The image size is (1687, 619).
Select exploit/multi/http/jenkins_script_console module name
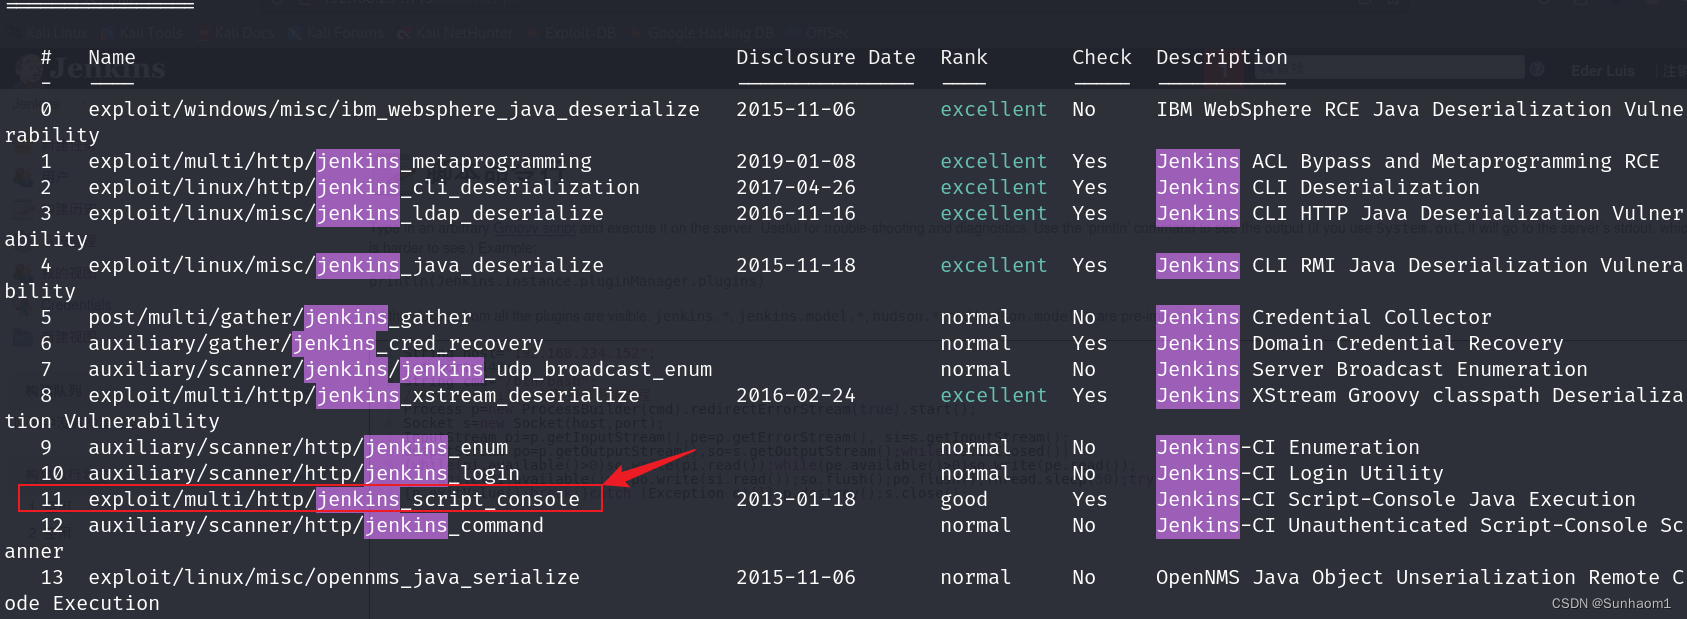[334, 499]
